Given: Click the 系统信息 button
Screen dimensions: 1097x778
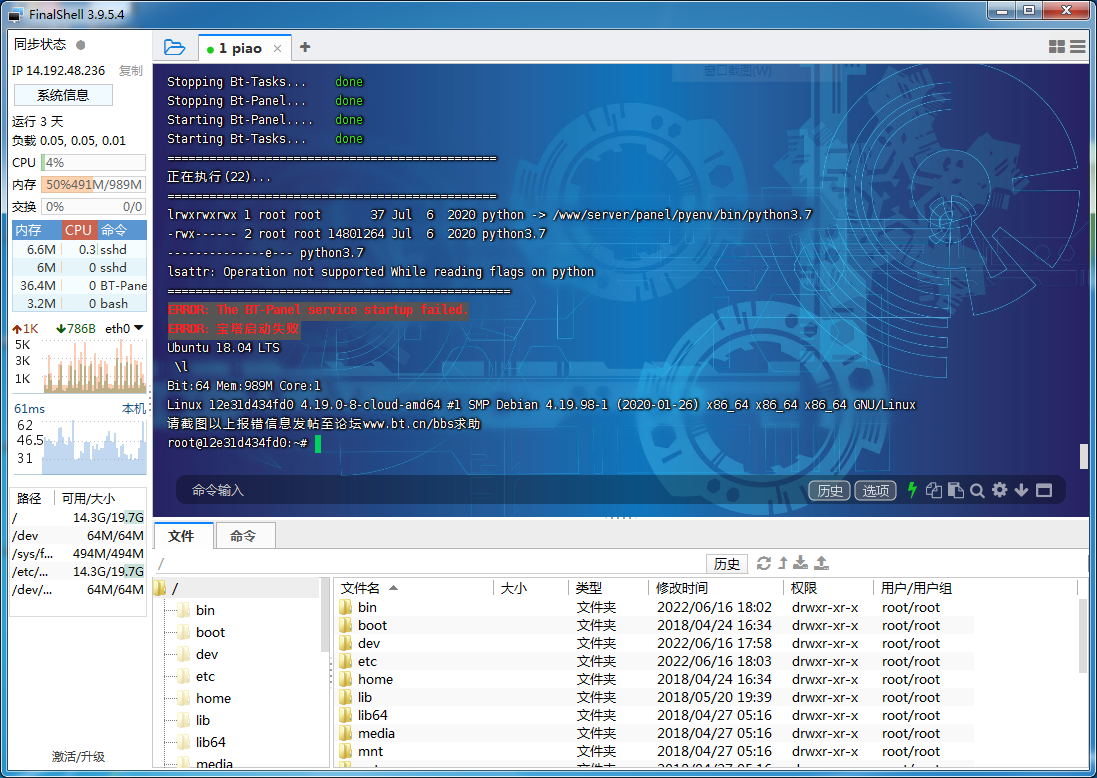Looking at the screenshot, I should pos(63,95).
